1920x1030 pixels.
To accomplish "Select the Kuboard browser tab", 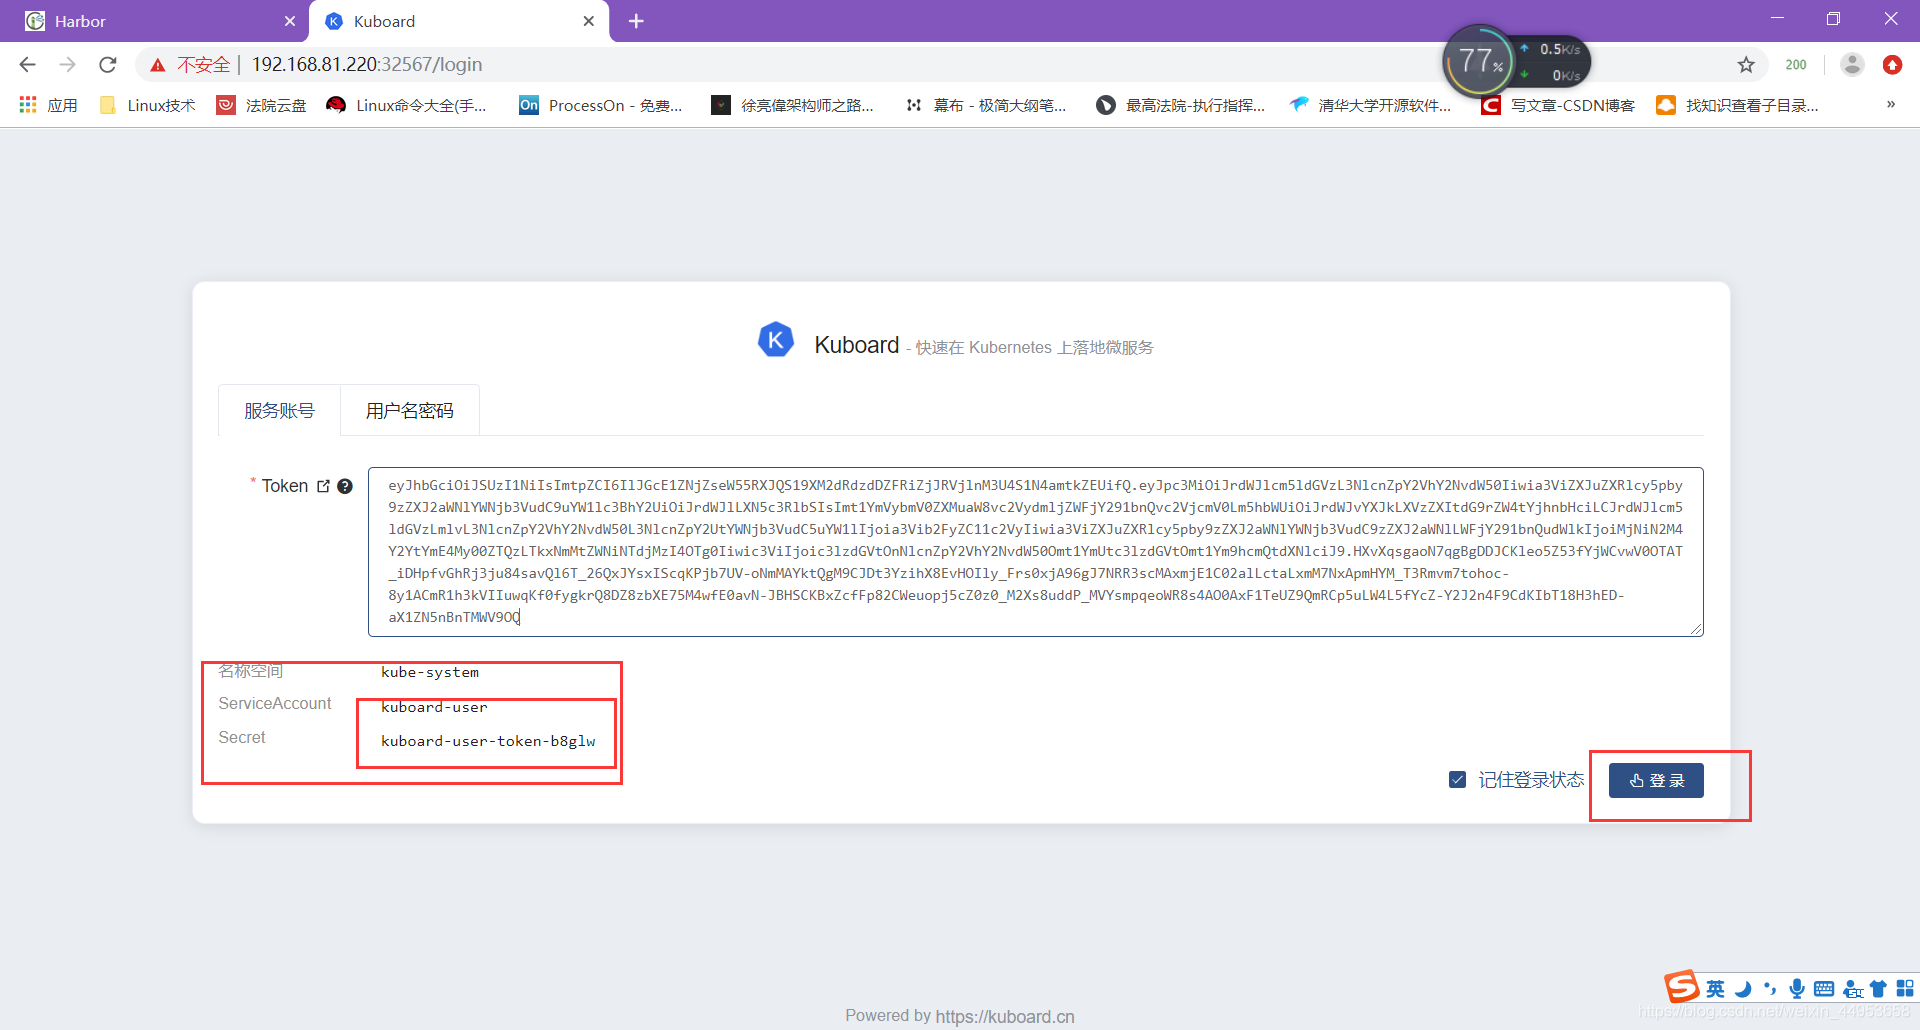I will [x=460, y=21].
